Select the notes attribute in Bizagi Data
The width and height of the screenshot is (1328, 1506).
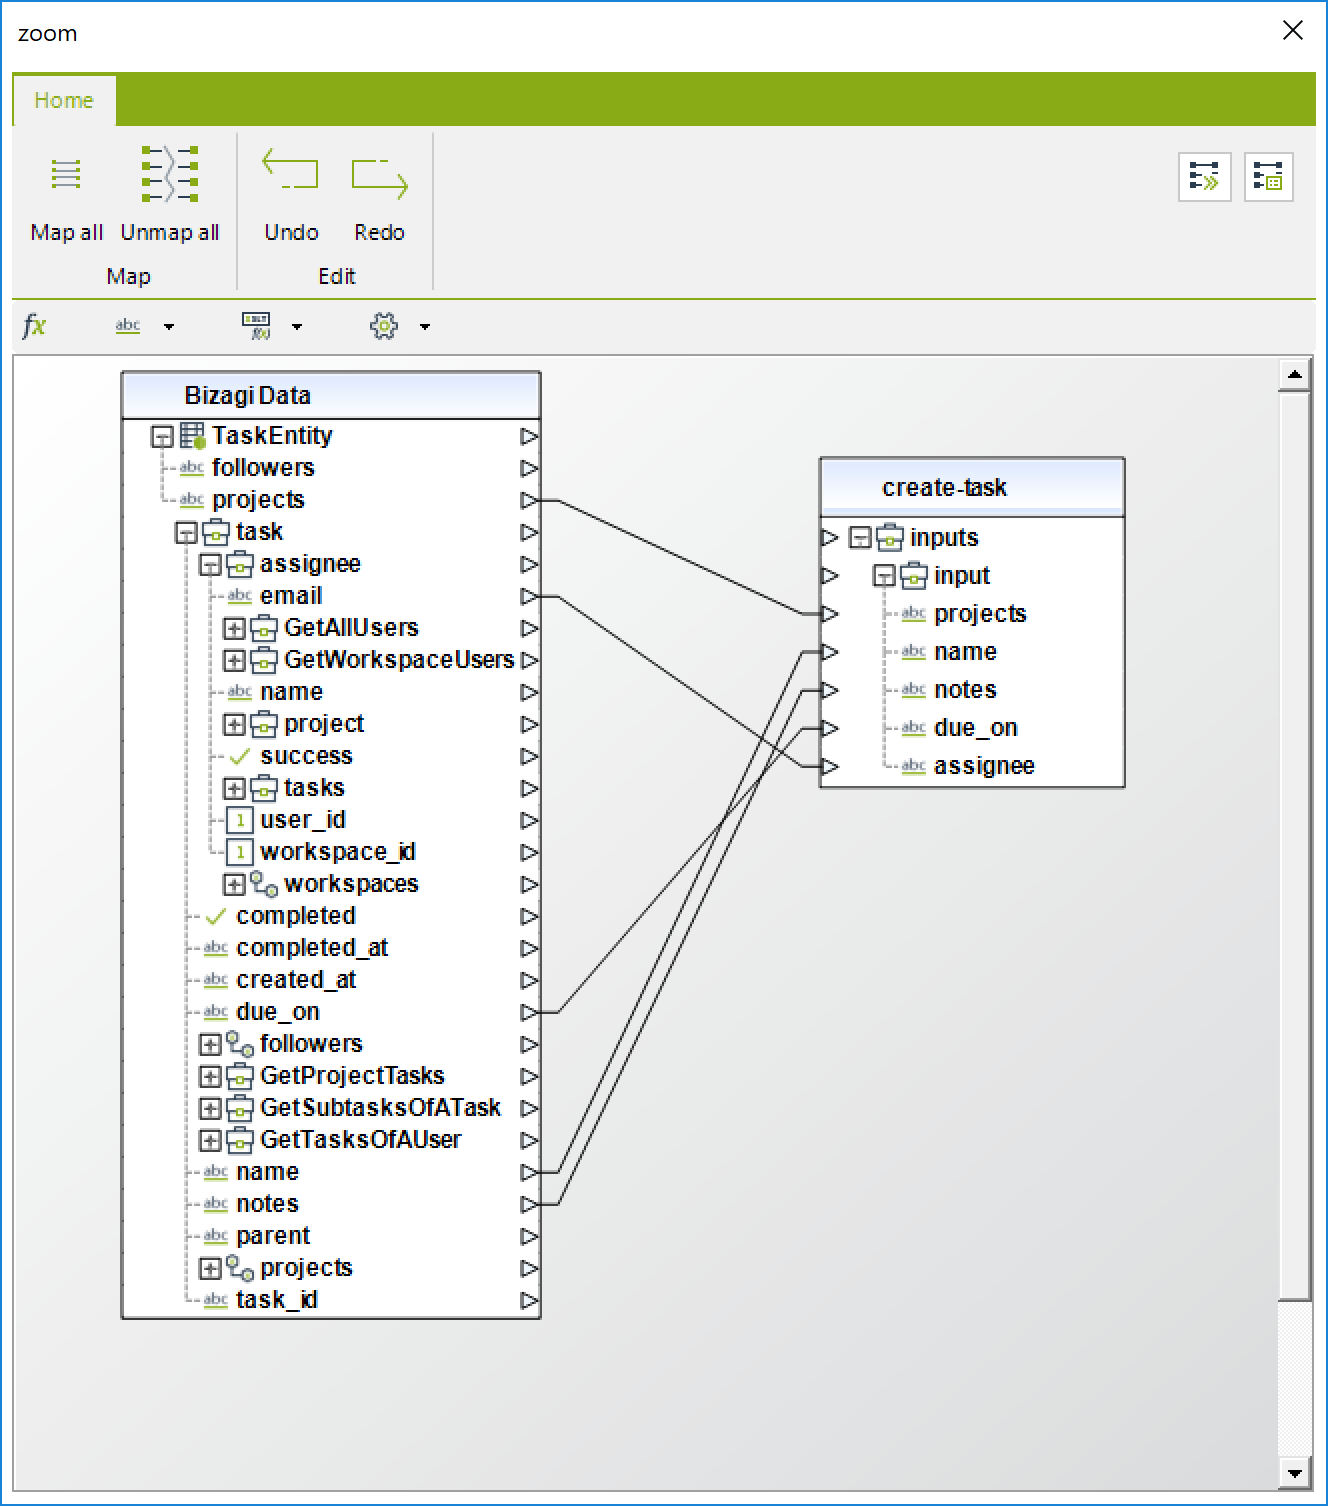[x=267, y=1204]
